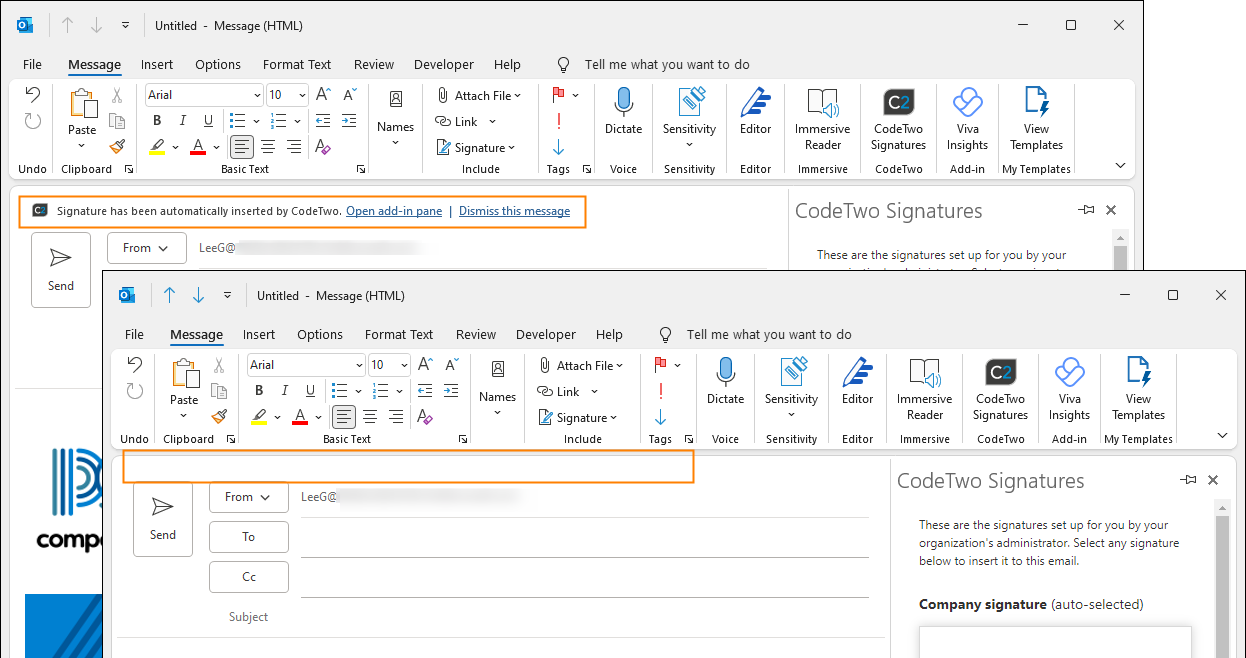This screenshot has width=1246, height=658.
Task: Click Send button in front window
Action: coord(163,519)
